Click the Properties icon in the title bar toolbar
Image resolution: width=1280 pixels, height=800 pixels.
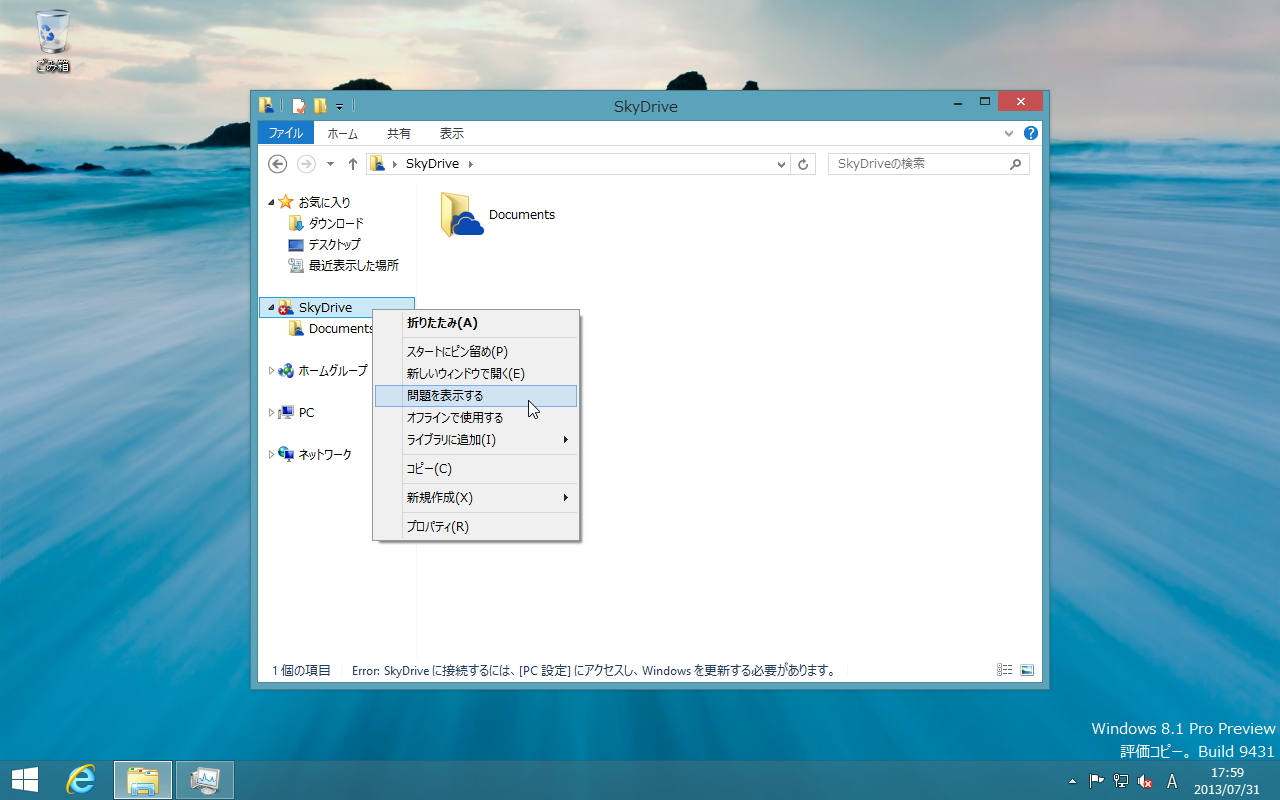298,106
